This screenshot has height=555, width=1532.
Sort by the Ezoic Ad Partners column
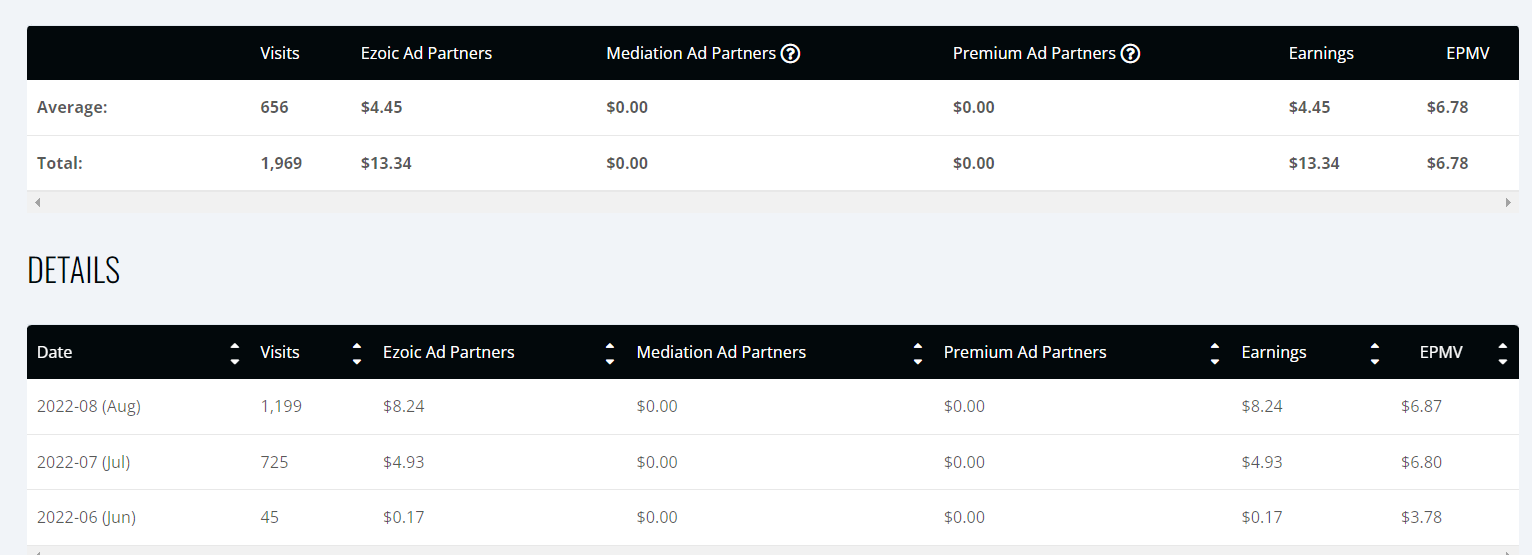610,353
